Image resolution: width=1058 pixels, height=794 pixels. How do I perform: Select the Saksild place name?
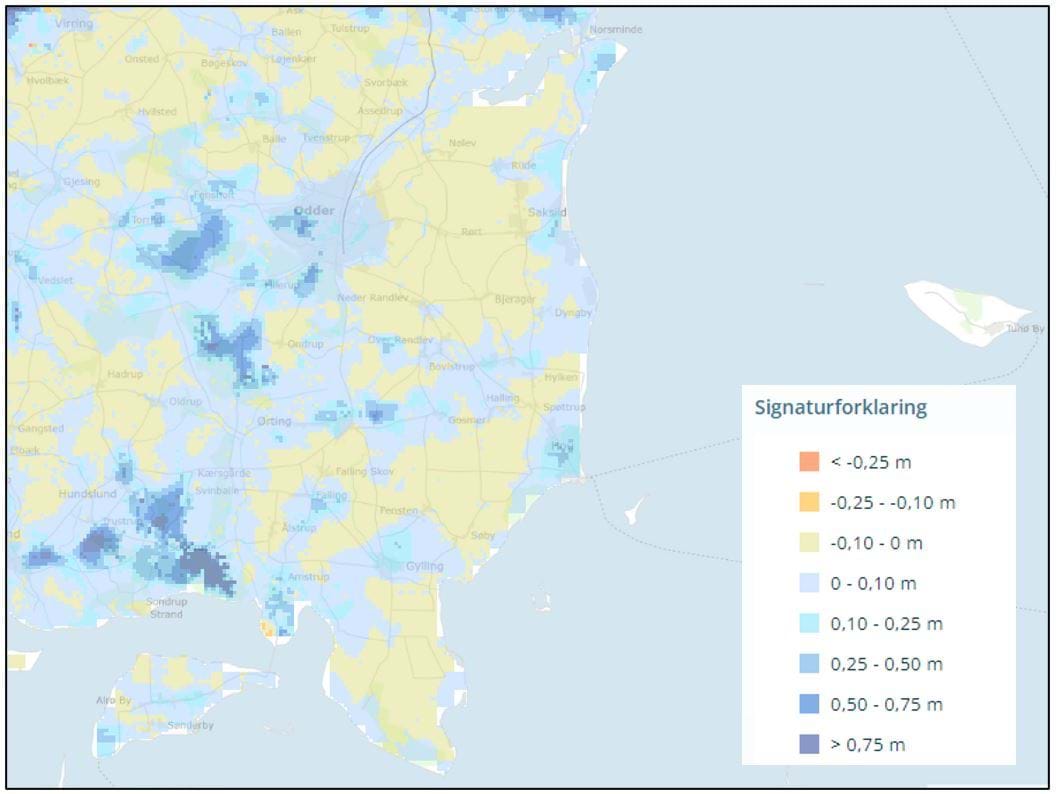point(549,213)
